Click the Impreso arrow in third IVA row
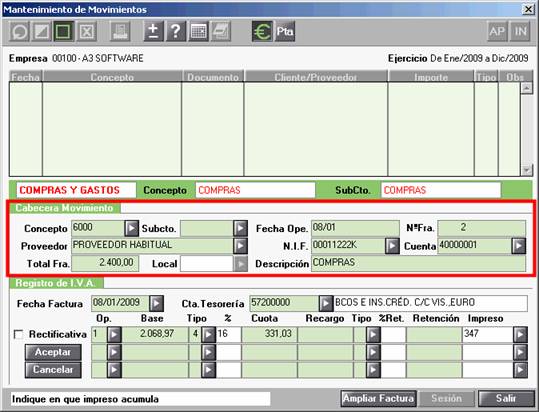Screen dimensions: 539x412 (x=520, y=370)
